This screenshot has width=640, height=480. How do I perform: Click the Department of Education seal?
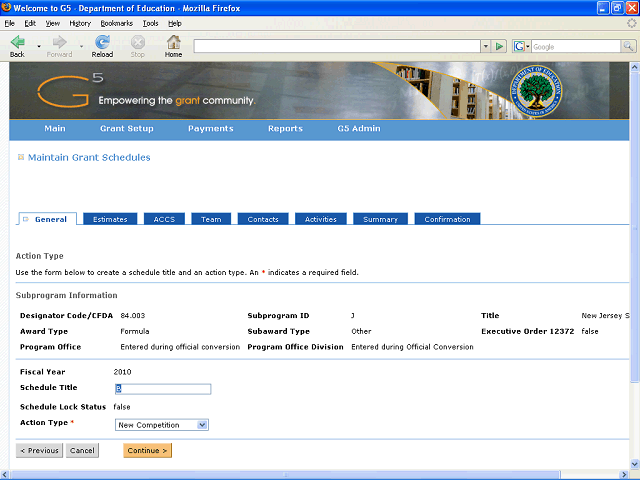[536, 91]
